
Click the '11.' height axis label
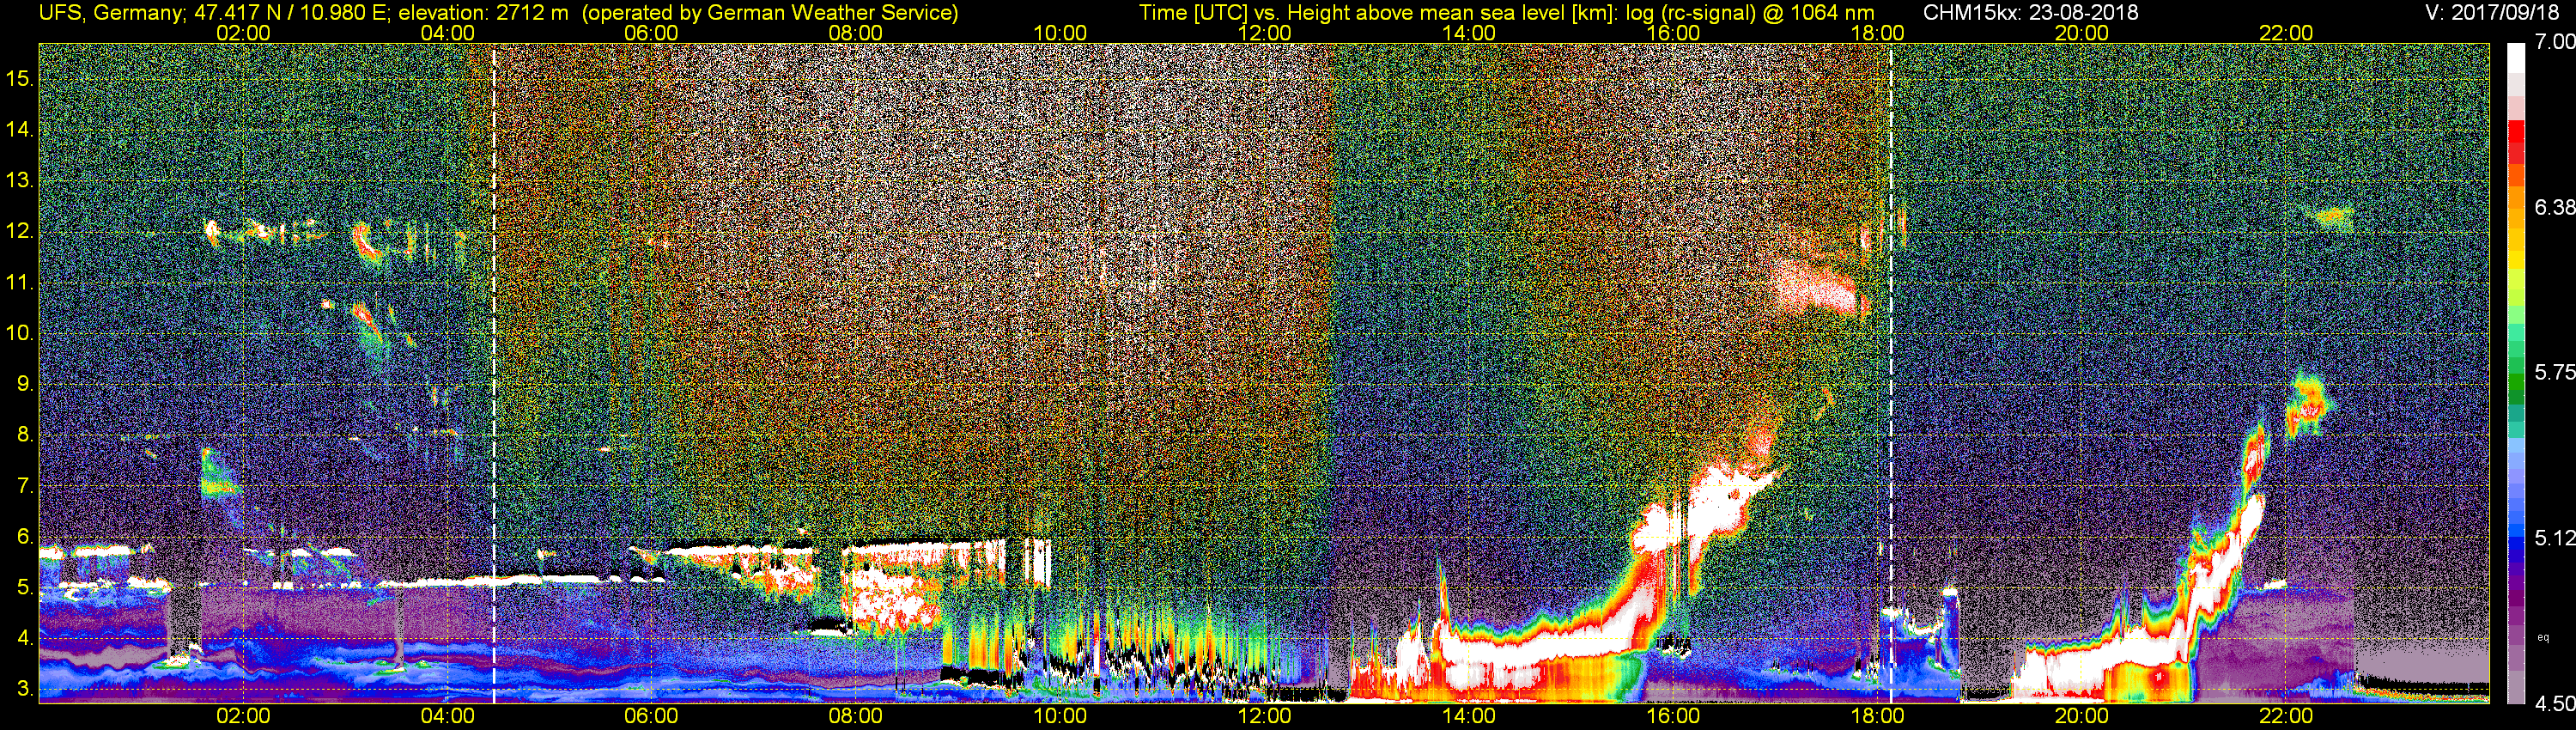pyautogui.click(x=20, y=283)
